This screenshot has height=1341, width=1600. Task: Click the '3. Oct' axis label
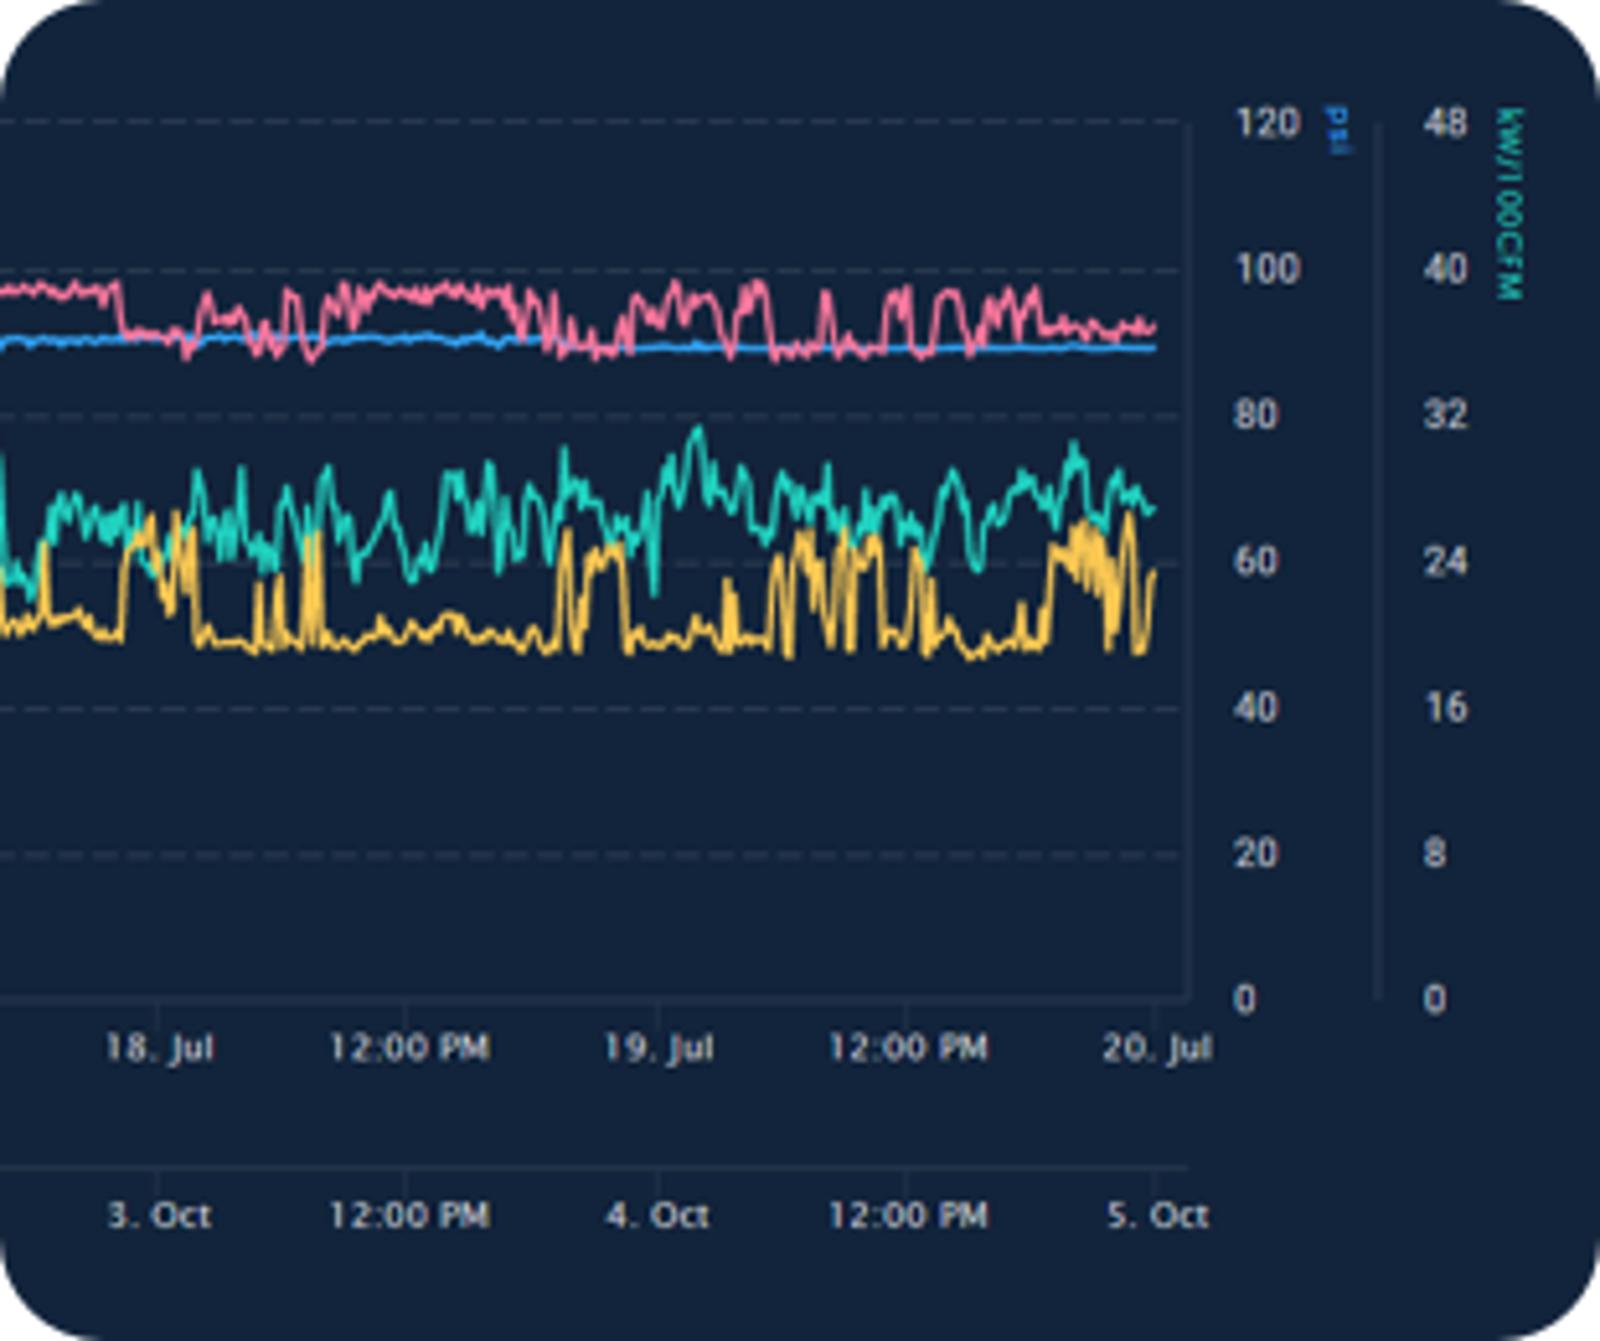(x=159, y=1215)
